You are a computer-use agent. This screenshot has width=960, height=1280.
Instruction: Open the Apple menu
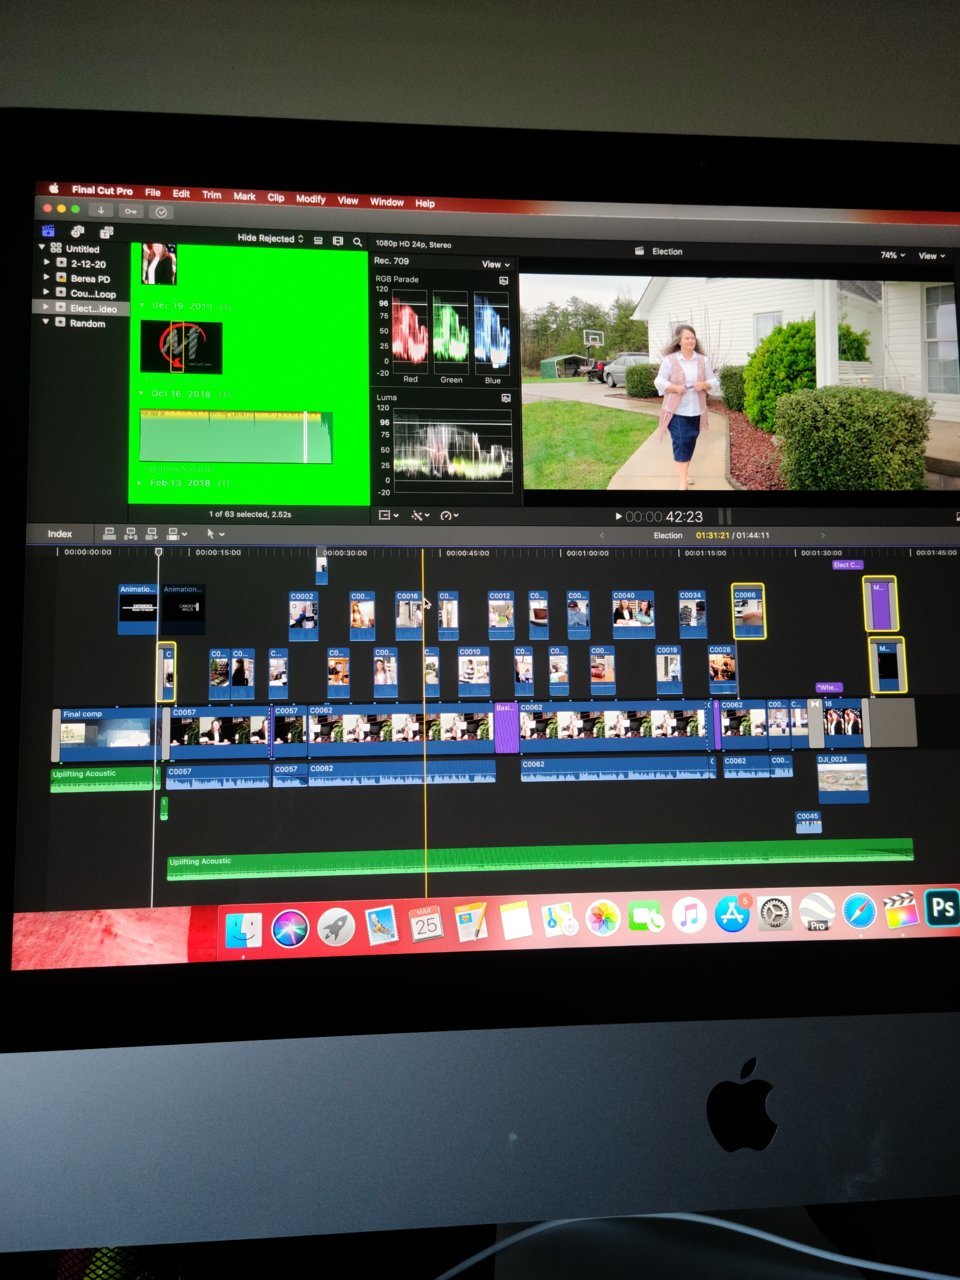point(54,188)
